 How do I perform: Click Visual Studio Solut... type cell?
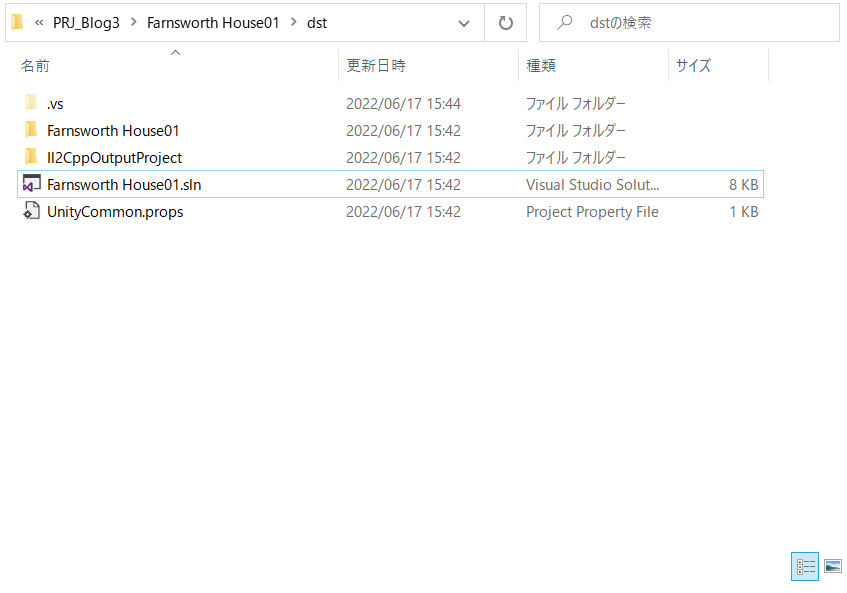(593, 185)
